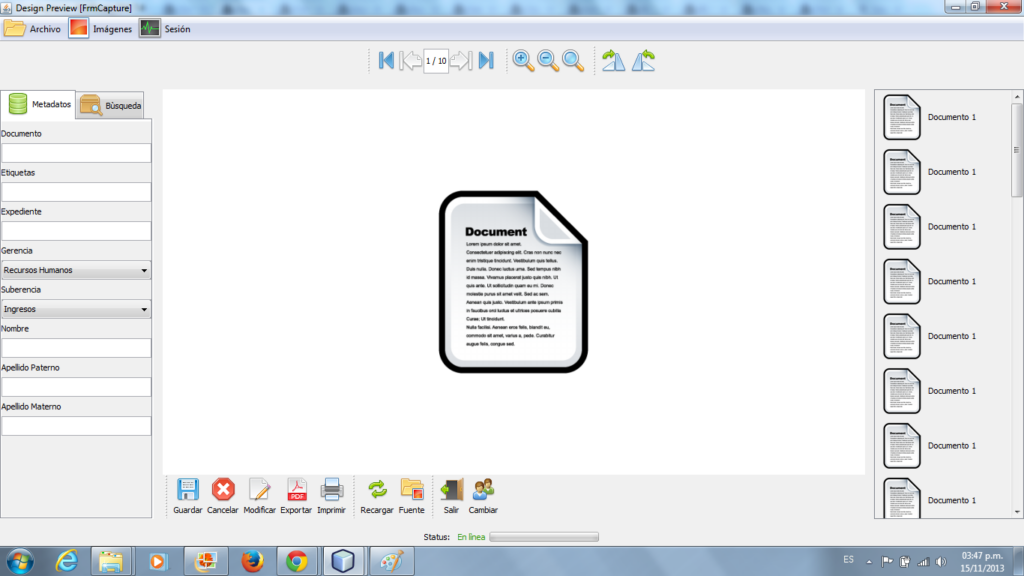Open the Suberencia dropdown showing Ingresos
Viewport: 1024px width, 576px height.
click(76, 309)
